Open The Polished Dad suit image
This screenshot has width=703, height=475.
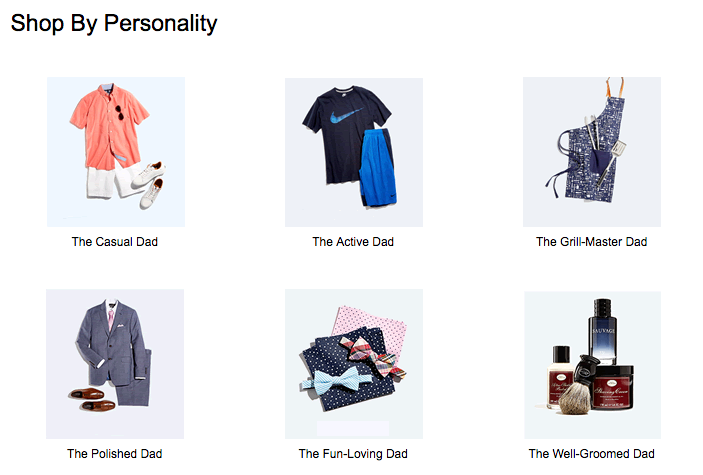115,364
